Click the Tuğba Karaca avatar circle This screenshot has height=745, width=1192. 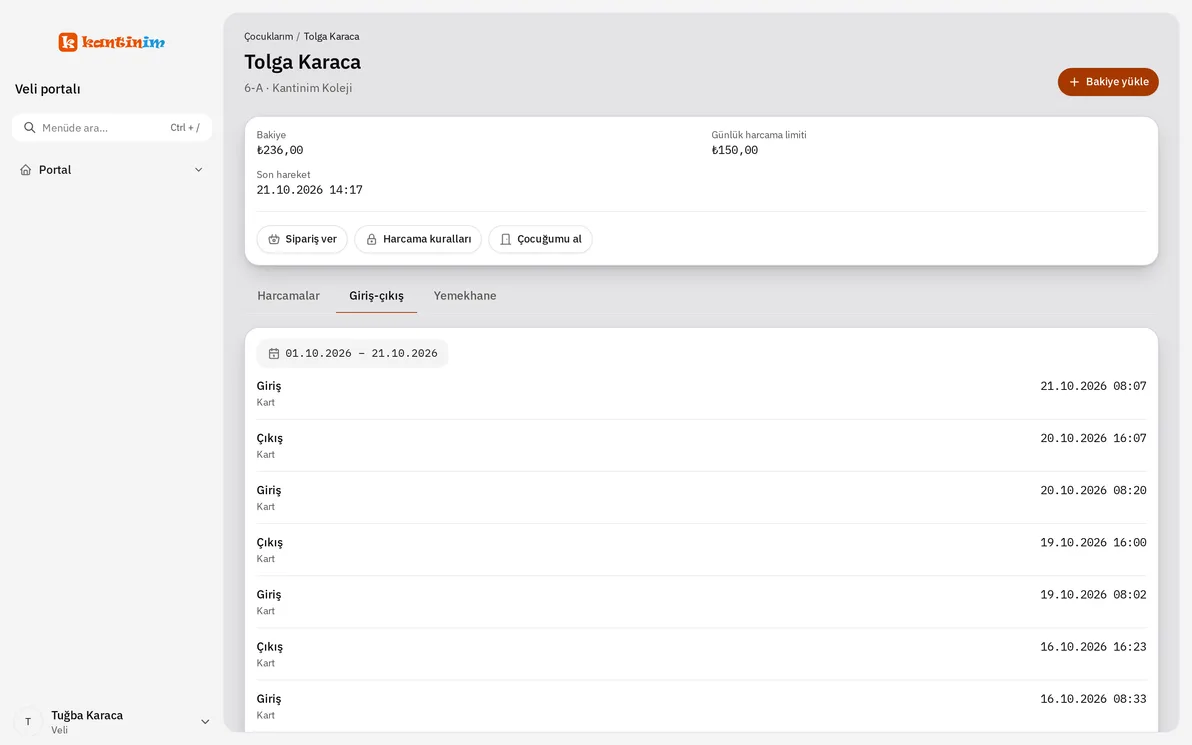tap(28, 722)
